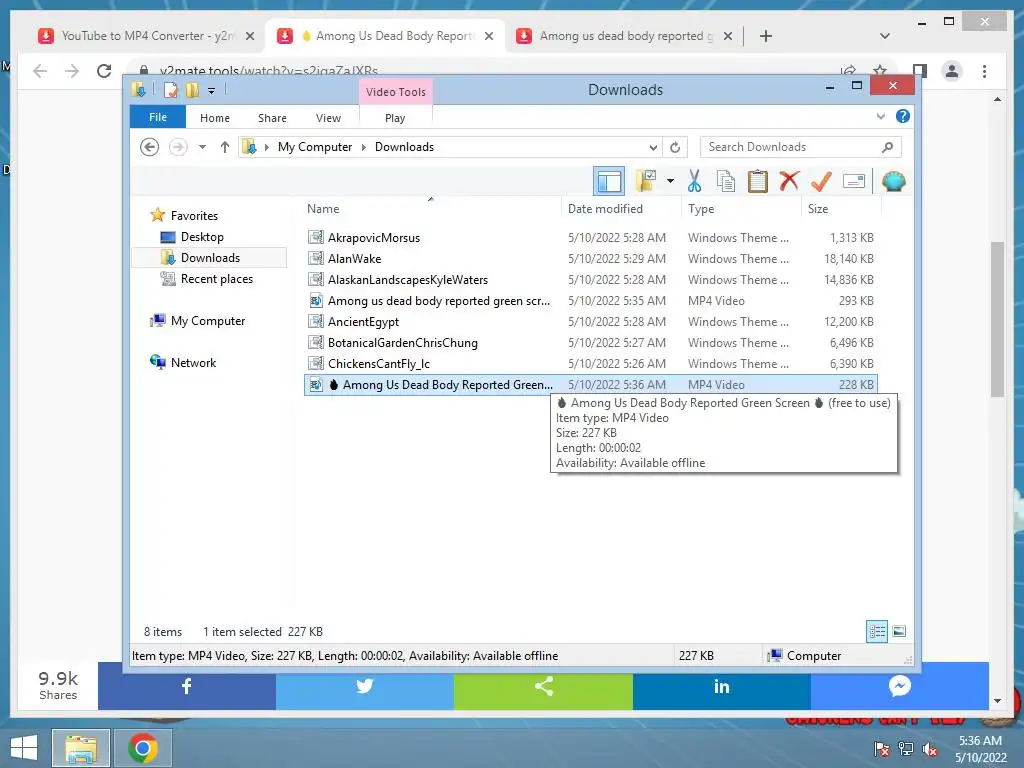The image size is (1024, 768).
Task: Expand breadcrumb arrow after My Computer
Action: pyautogui.click(x=364, y=147)
